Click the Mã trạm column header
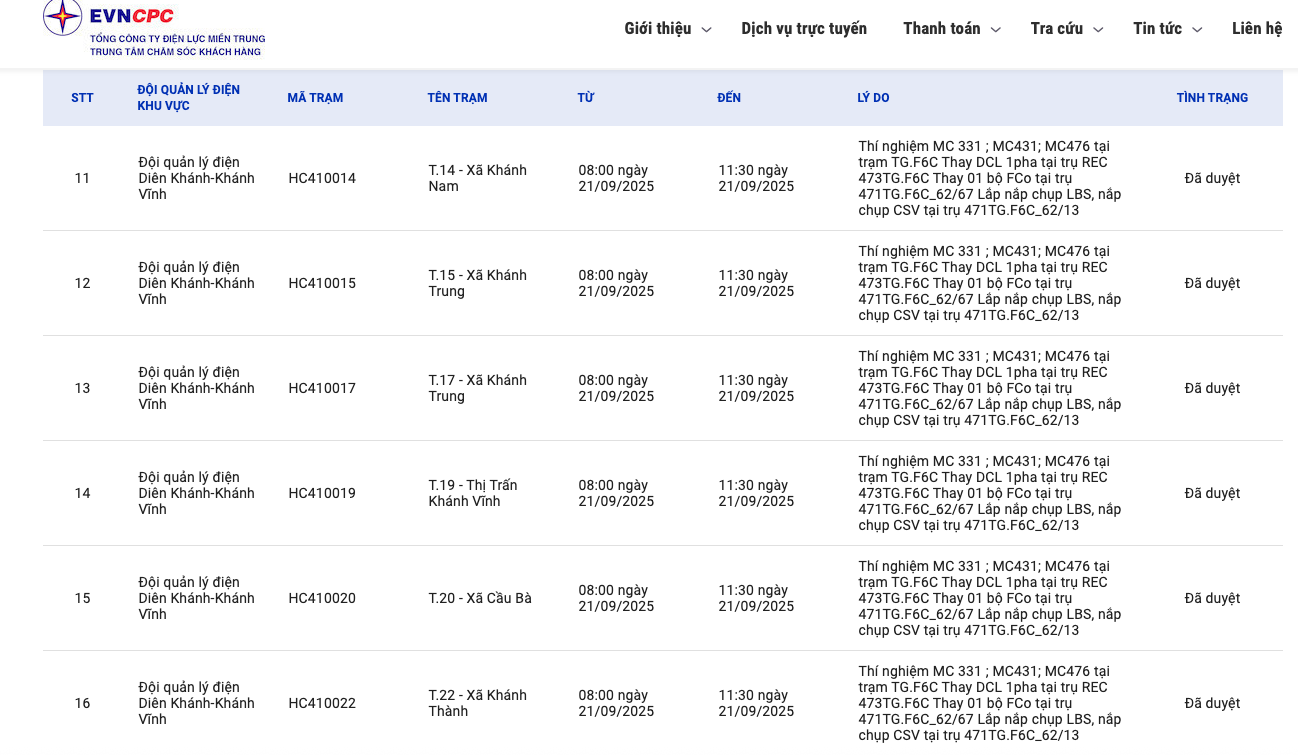 pos(315,98)
